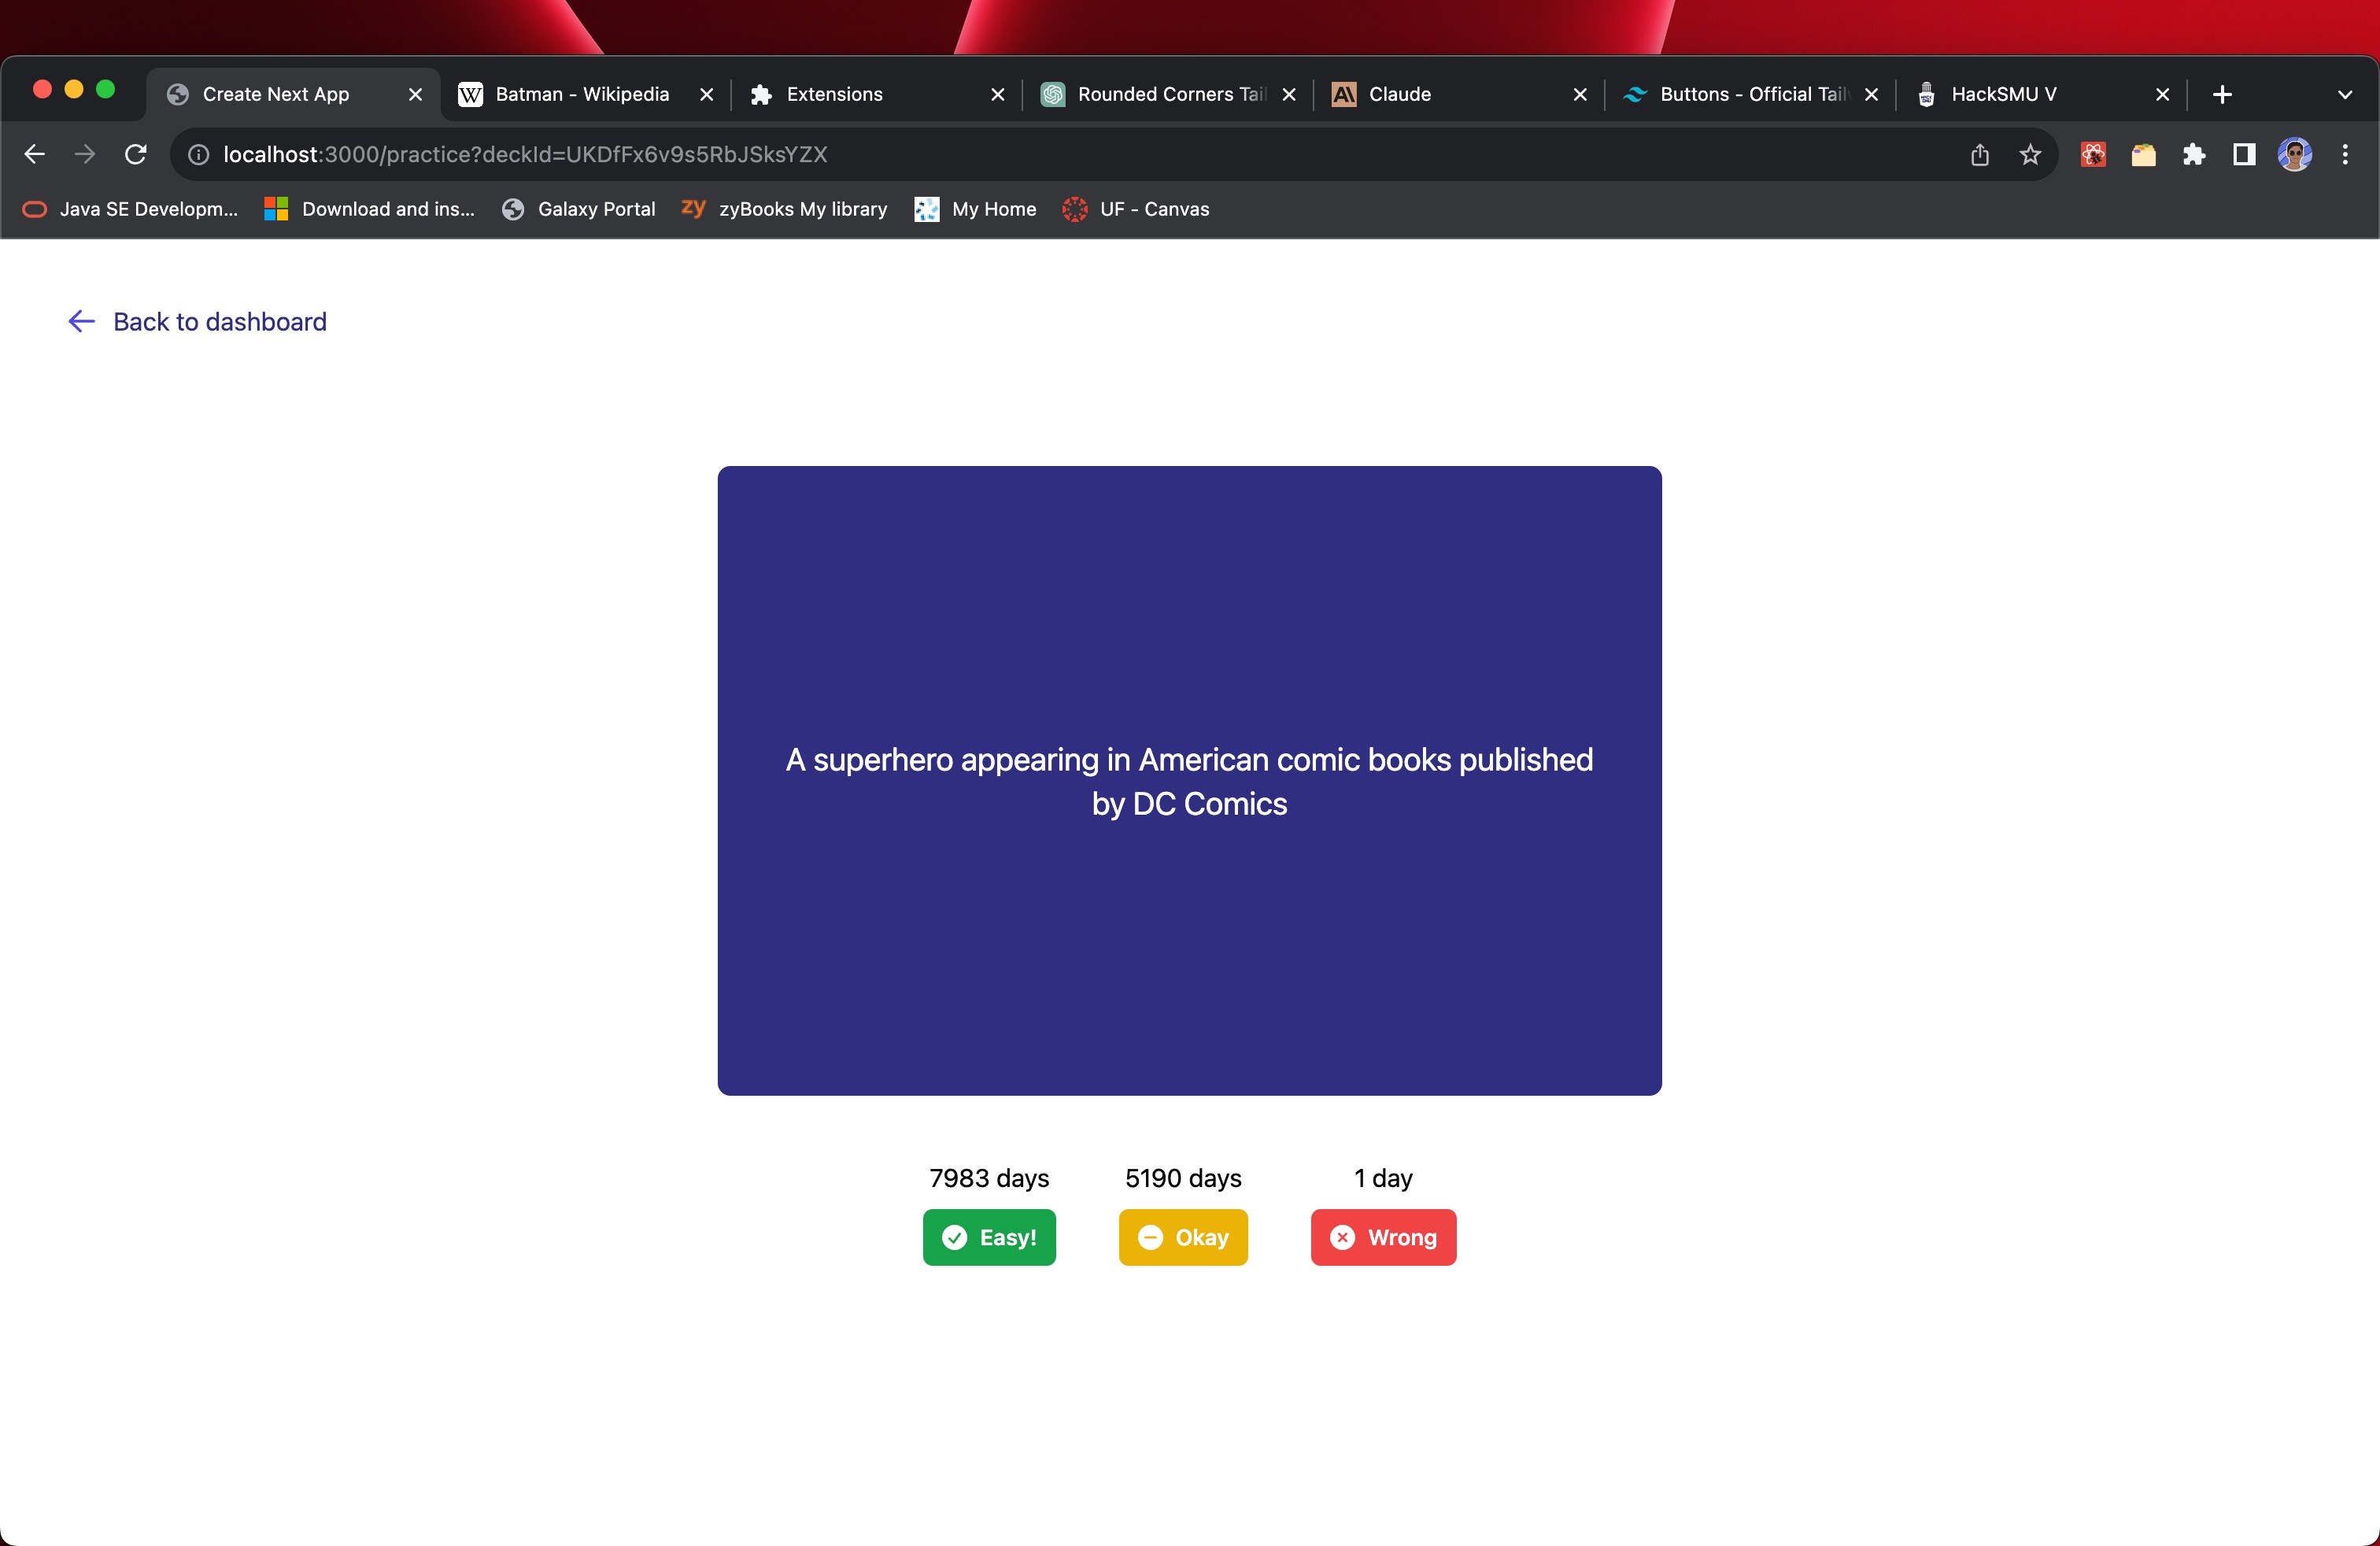2380x1546 pixels.
Task: Click the browser reload page icon
Action: 136,154
